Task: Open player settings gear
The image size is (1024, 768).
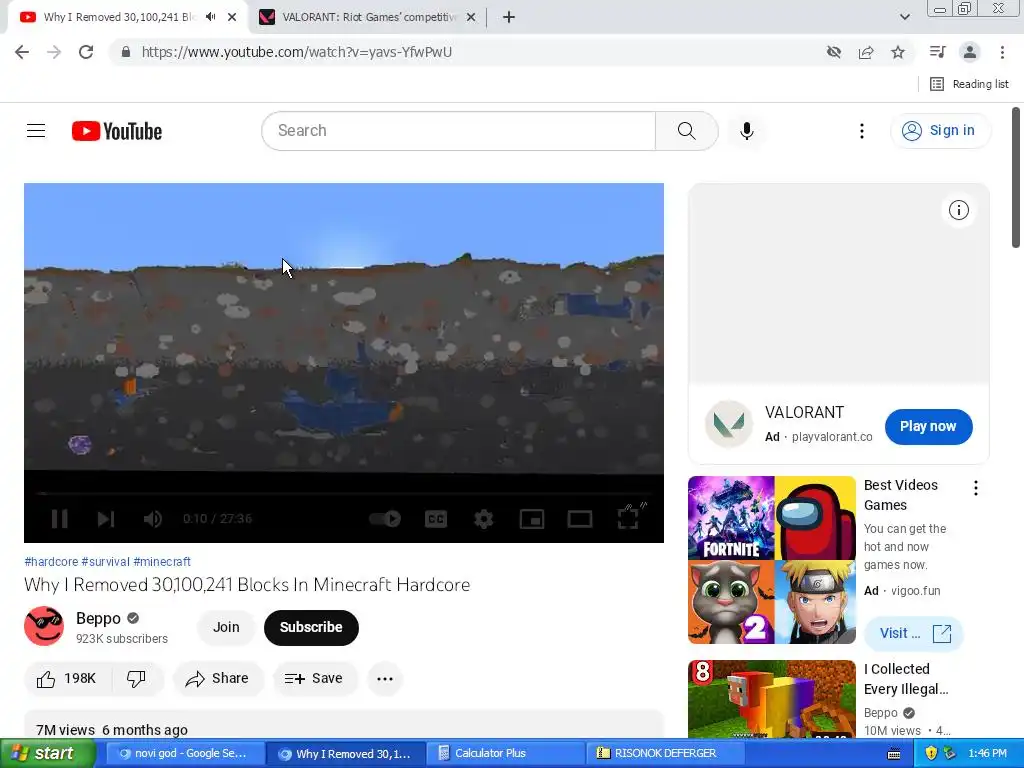Action: pyautogui.click(x=483, y=519)
